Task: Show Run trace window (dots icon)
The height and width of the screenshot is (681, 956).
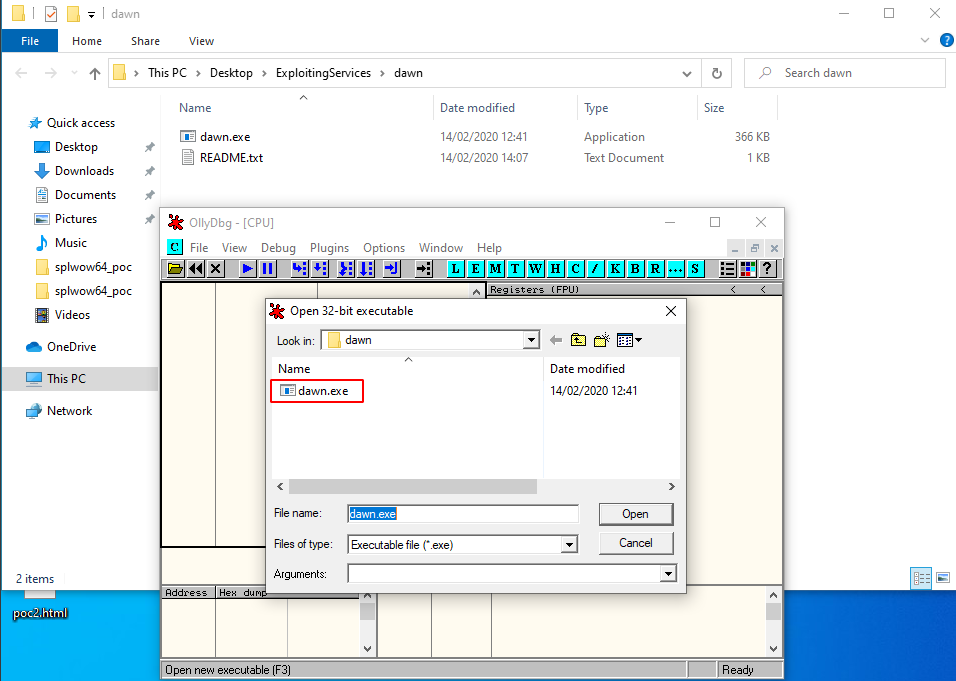Action: coord(676,268)
